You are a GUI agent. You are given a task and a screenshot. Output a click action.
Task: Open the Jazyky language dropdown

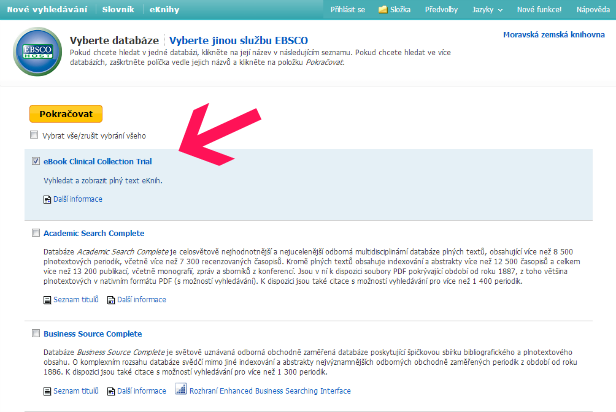click(487, 9)
